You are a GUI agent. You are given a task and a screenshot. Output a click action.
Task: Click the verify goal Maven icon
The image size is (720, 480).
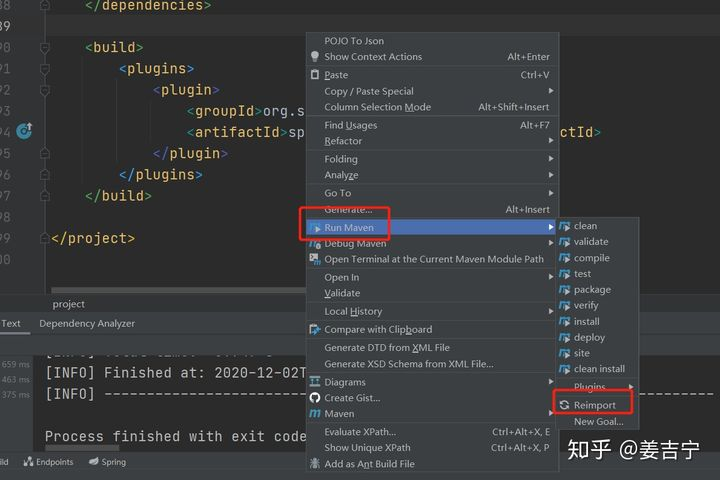pyautogui.click(x=564, y=305)
